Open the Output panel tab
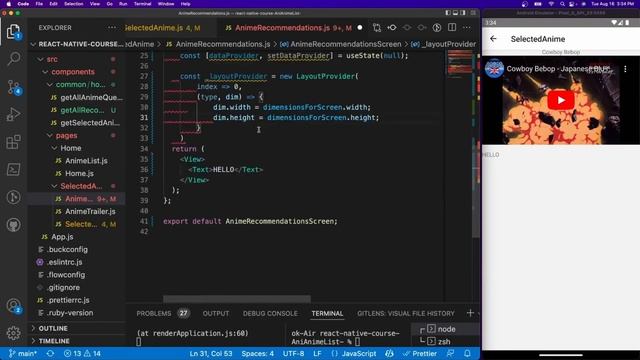 point(216,313)
